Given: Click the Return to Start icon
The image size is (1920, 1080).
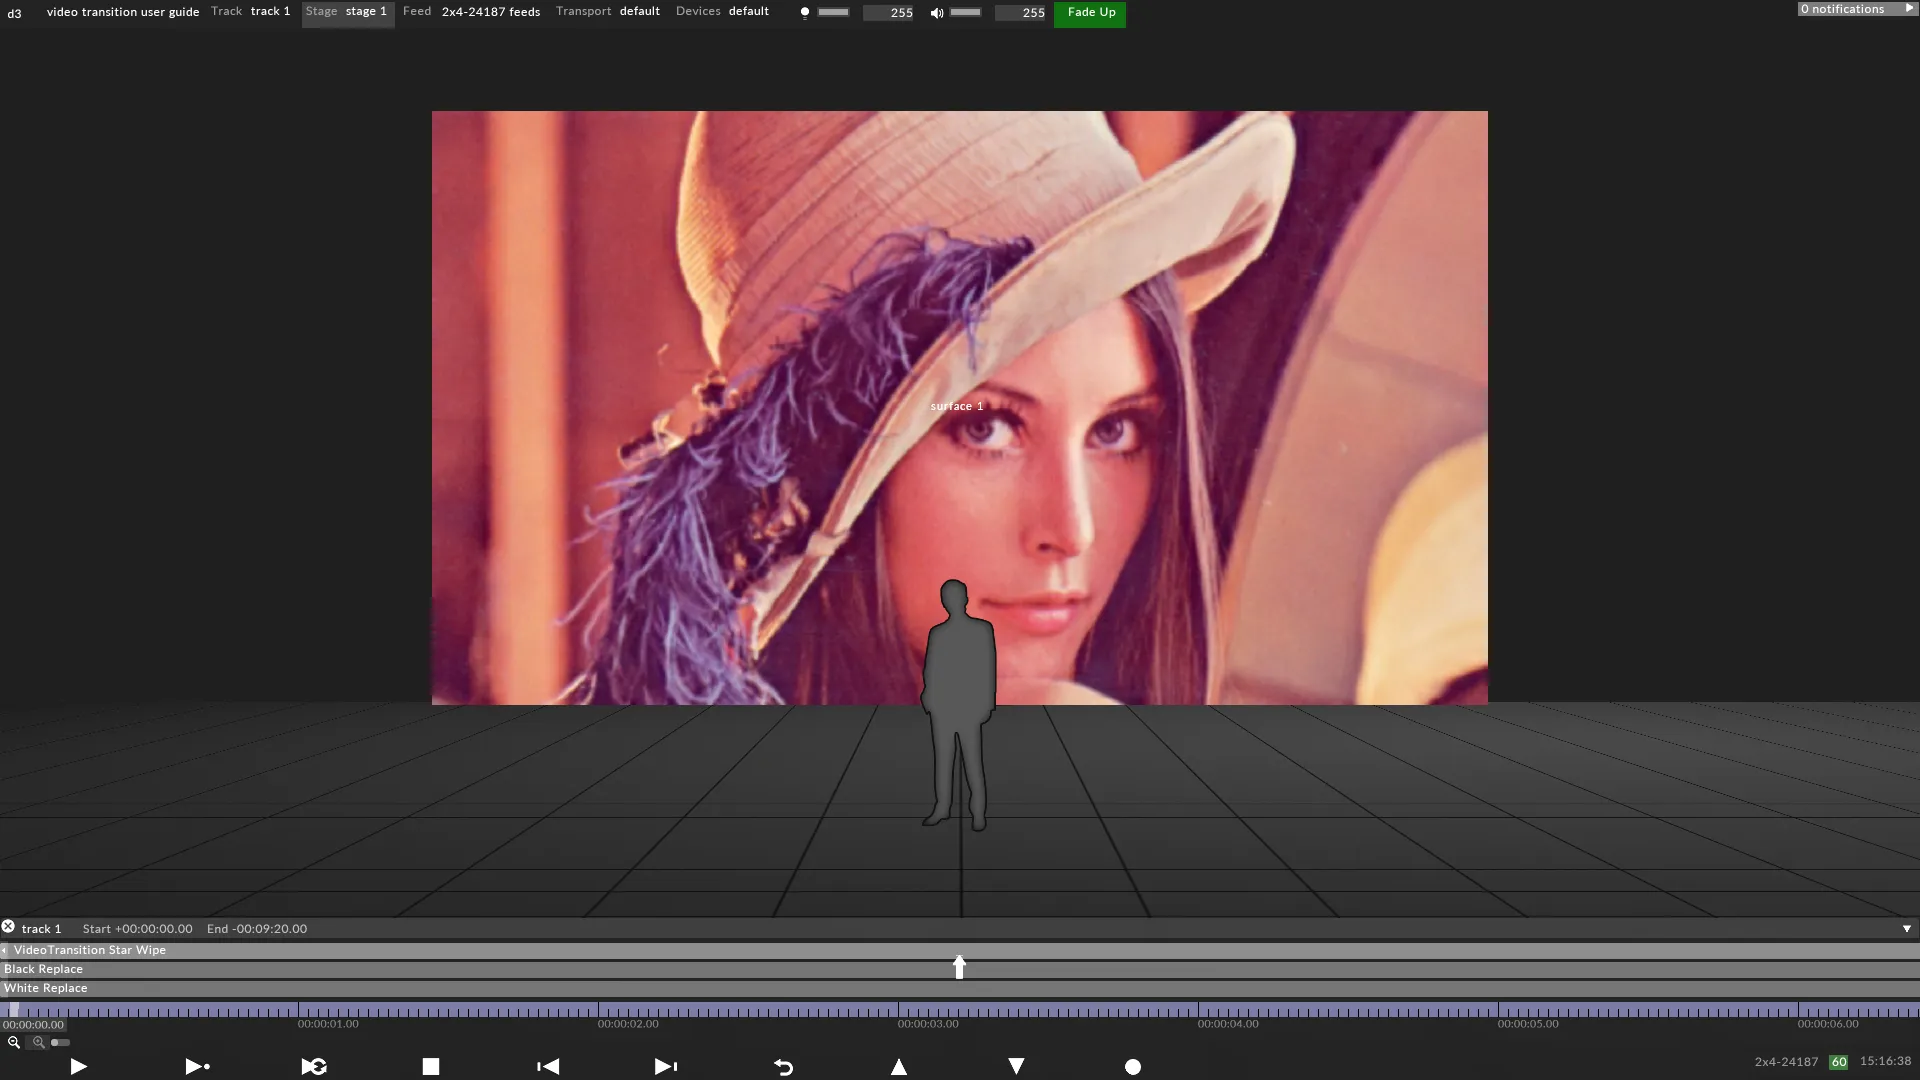Looking at the screenshot, I should (x=784, y=1066).
